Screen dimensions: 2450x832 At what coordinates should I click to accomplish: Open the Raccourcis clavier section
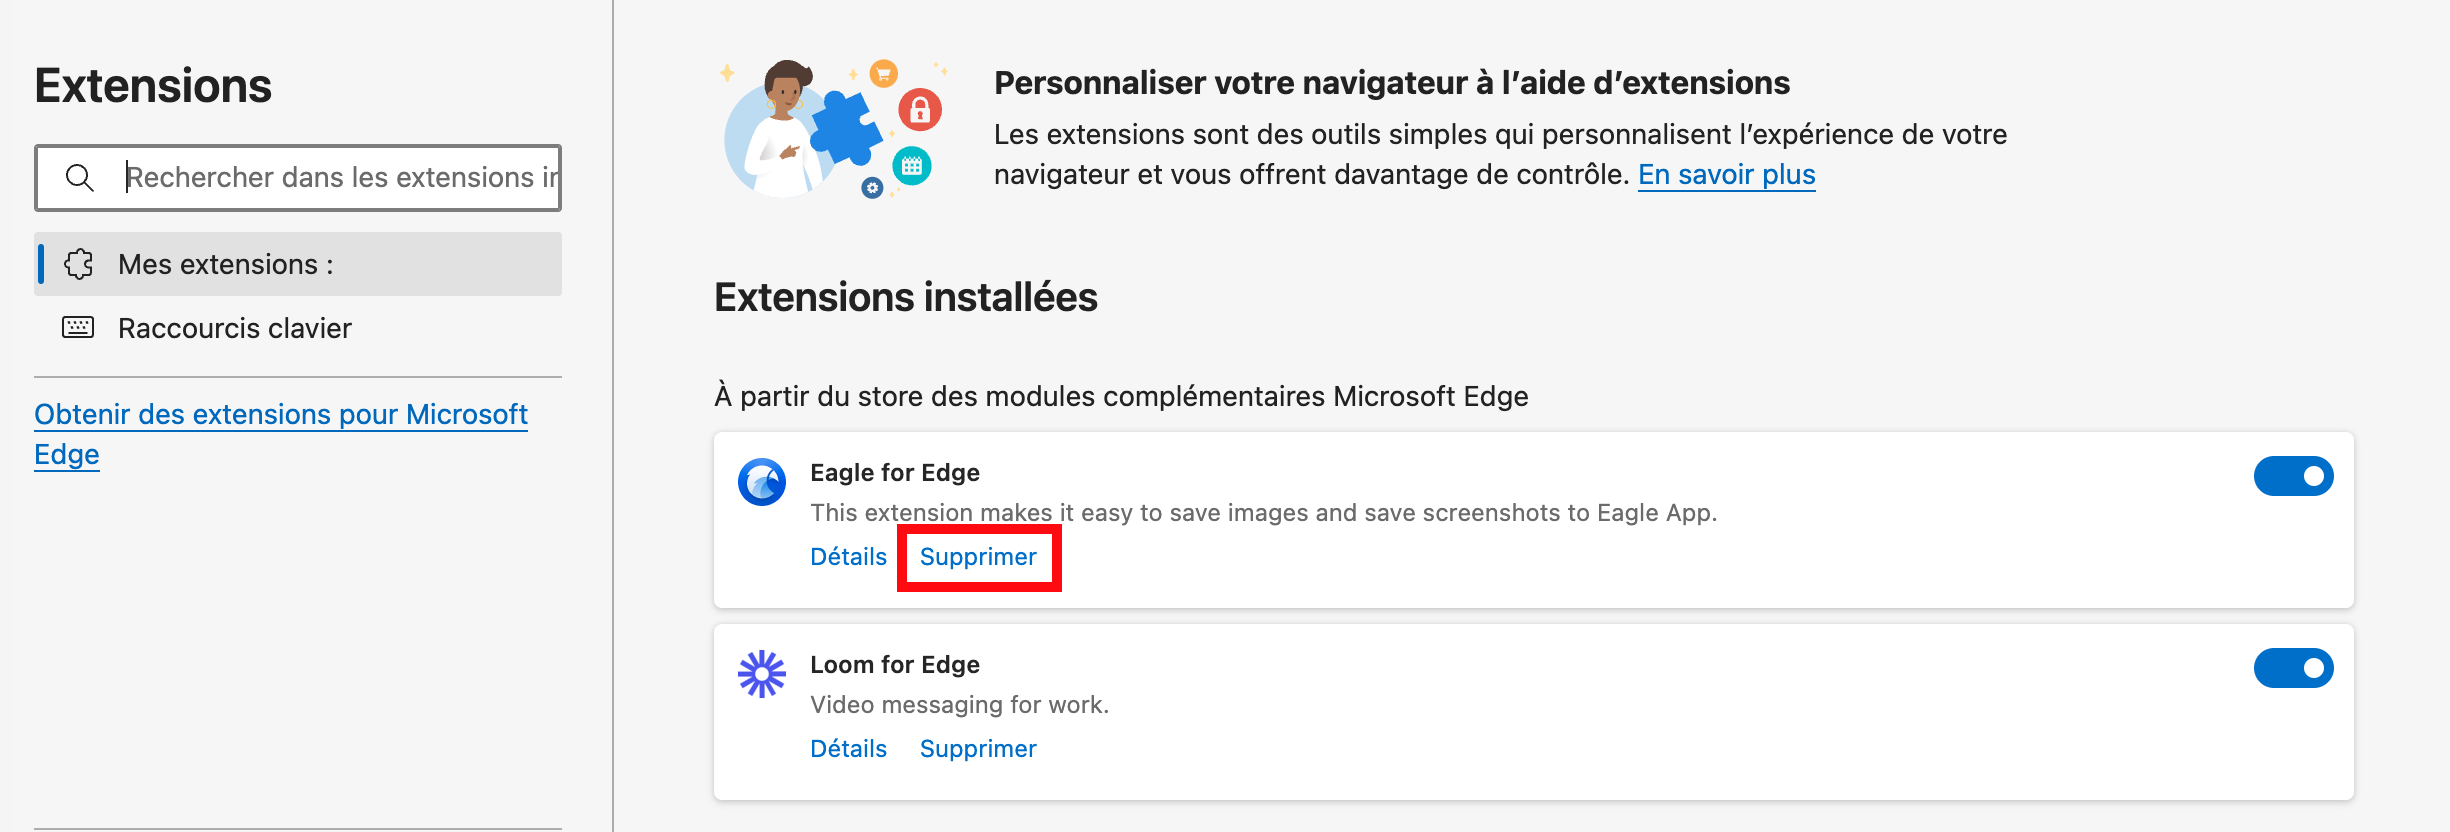(298, 328)
